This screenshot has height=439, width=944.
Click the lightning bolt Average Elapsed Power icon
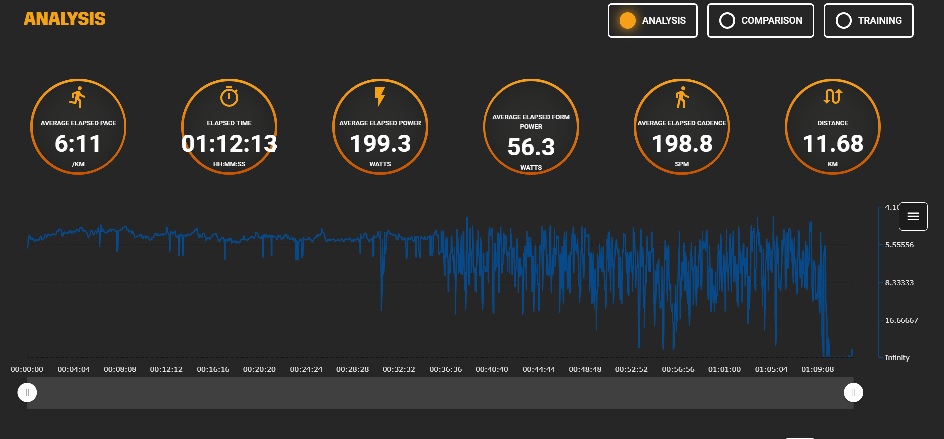(379, 97)
